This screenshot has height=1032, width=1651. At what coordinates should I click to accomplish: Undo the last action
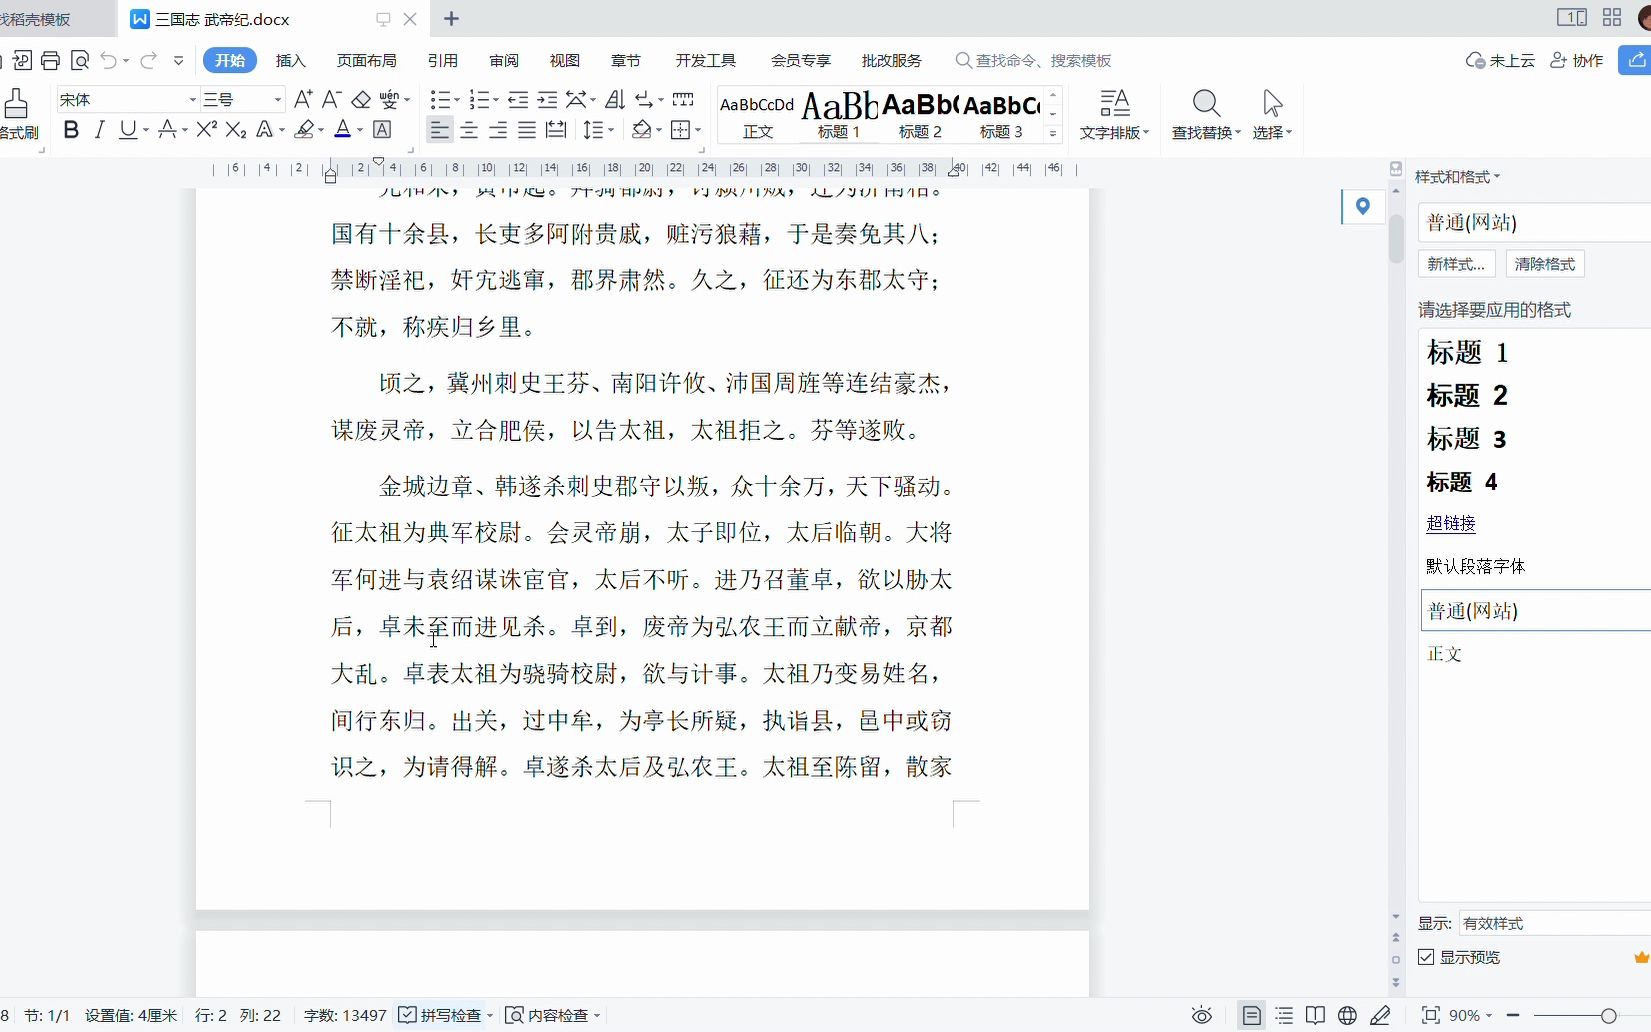coord(109,60)
